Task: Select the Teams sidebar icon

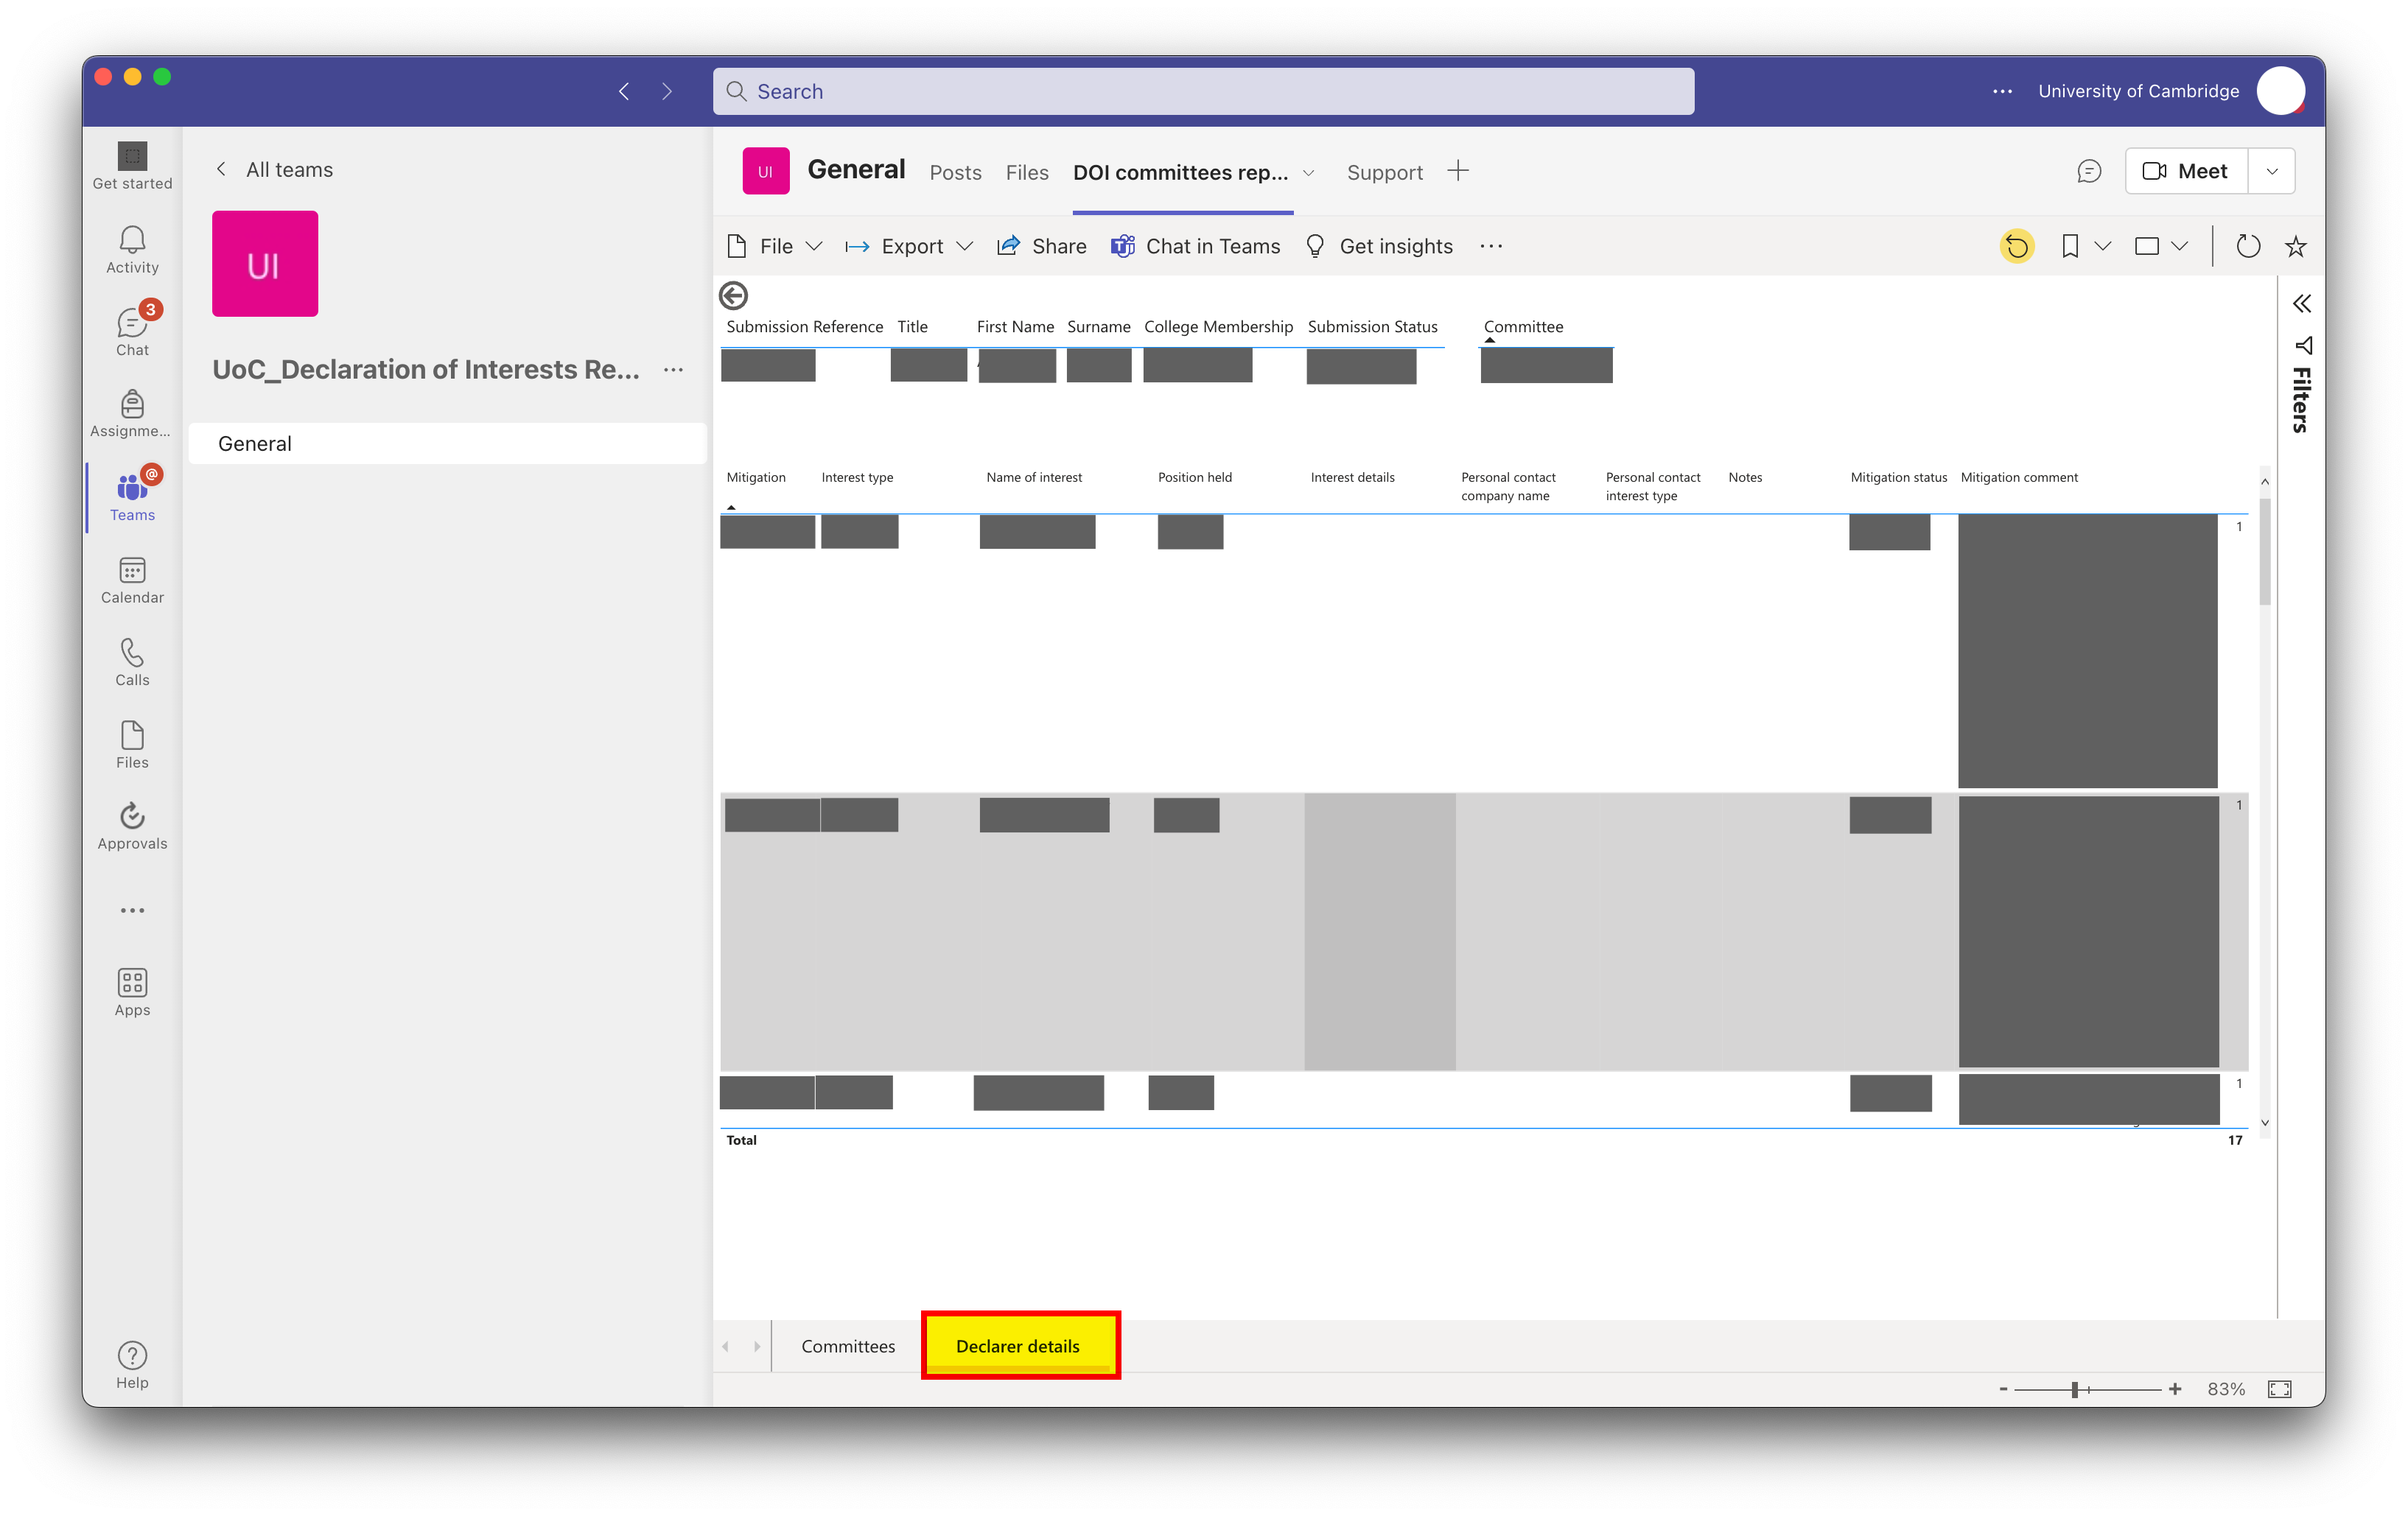Action: [132, 497]
